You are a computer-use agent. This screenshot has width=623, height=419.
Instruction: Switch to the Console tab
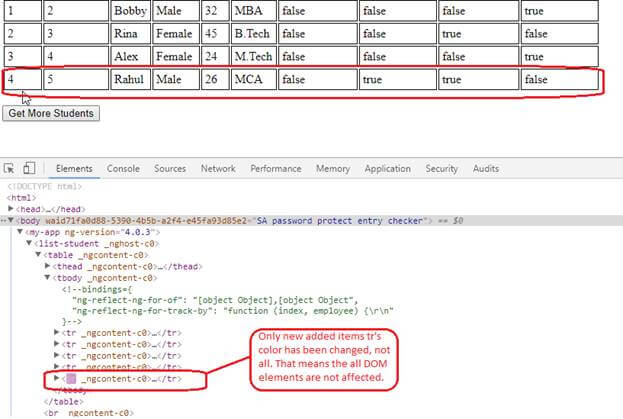[x=123, y=169]
